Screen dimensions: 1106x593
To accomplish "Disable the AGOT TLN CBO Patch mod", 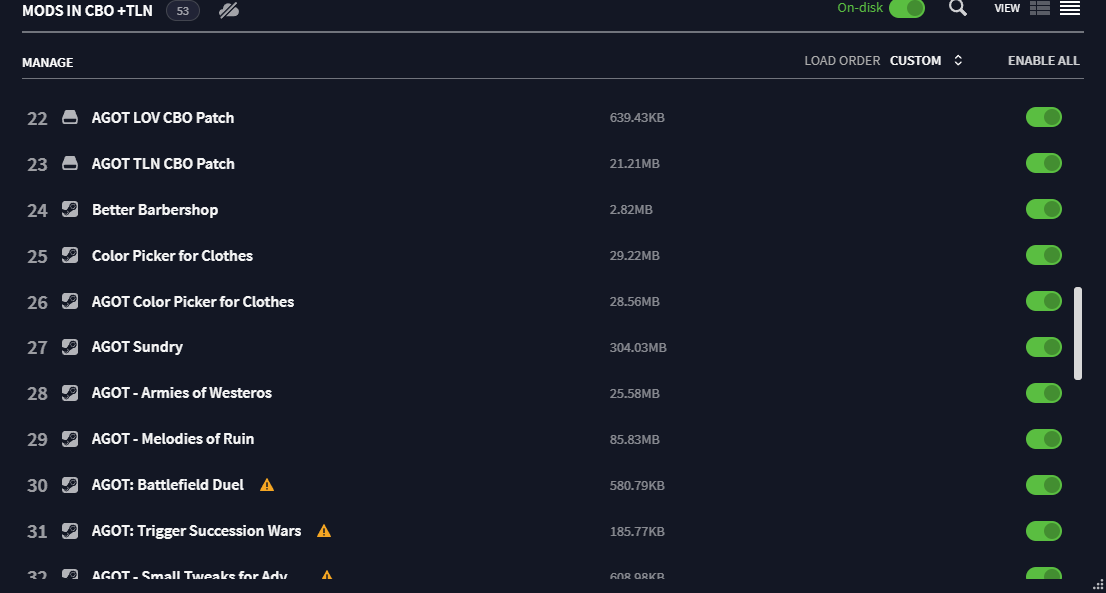I will [x=1043, y=164].
